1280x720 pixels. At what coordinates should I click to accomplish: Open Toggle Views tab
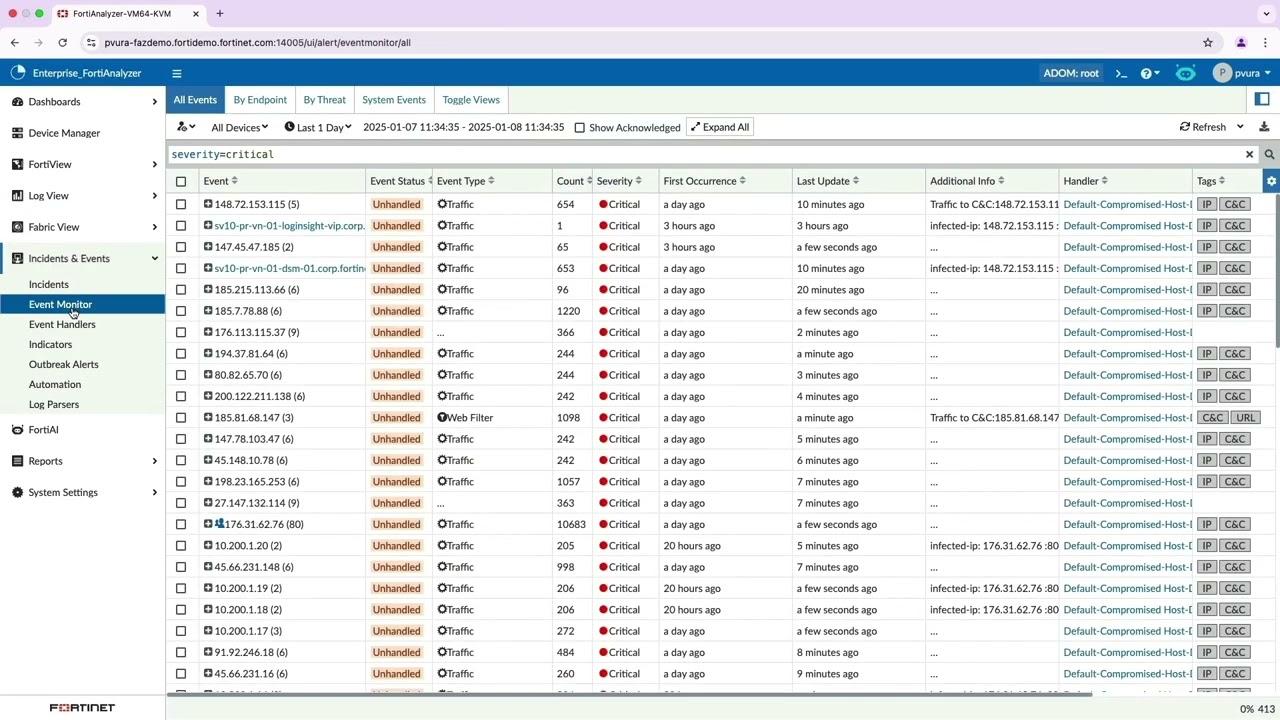point(471,100)
